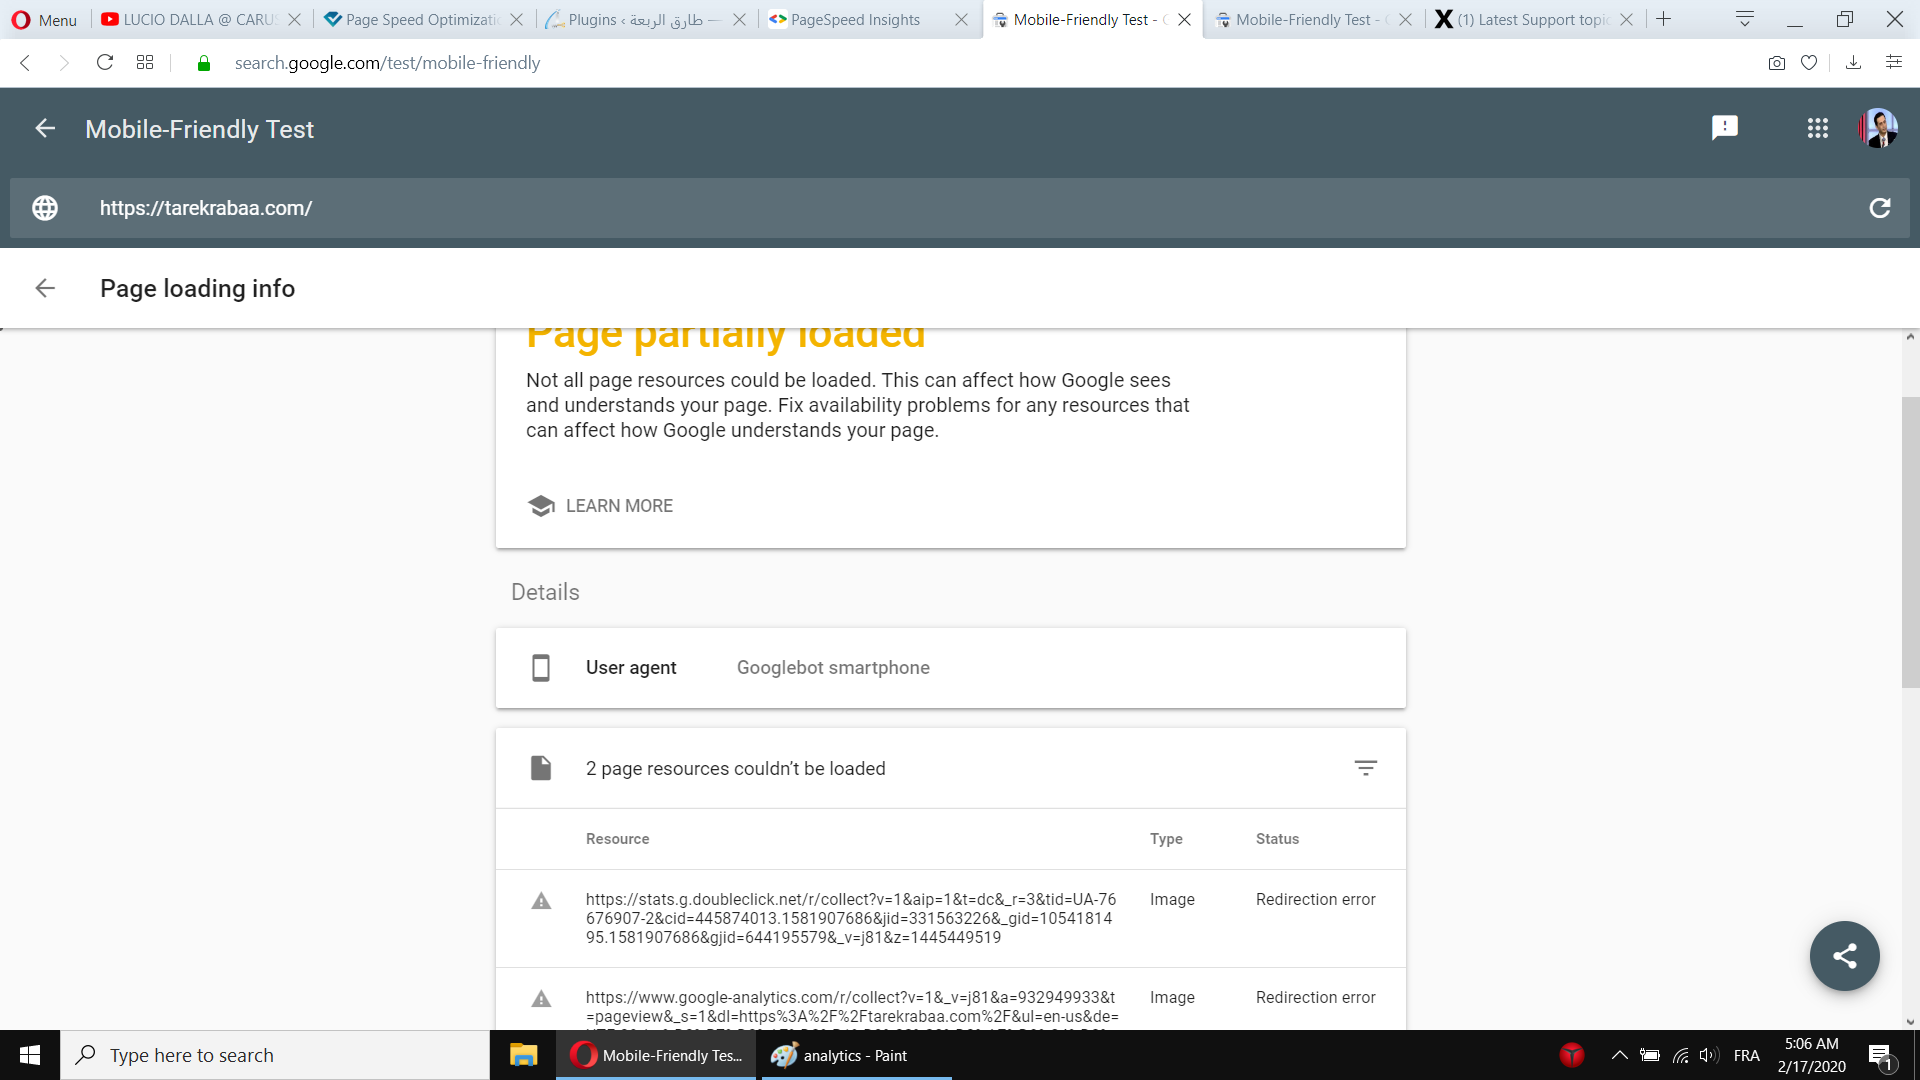Screen dimensions: 1920x1080
Task: Switch to Latest Support topics tab
Action: [1524, 20]
